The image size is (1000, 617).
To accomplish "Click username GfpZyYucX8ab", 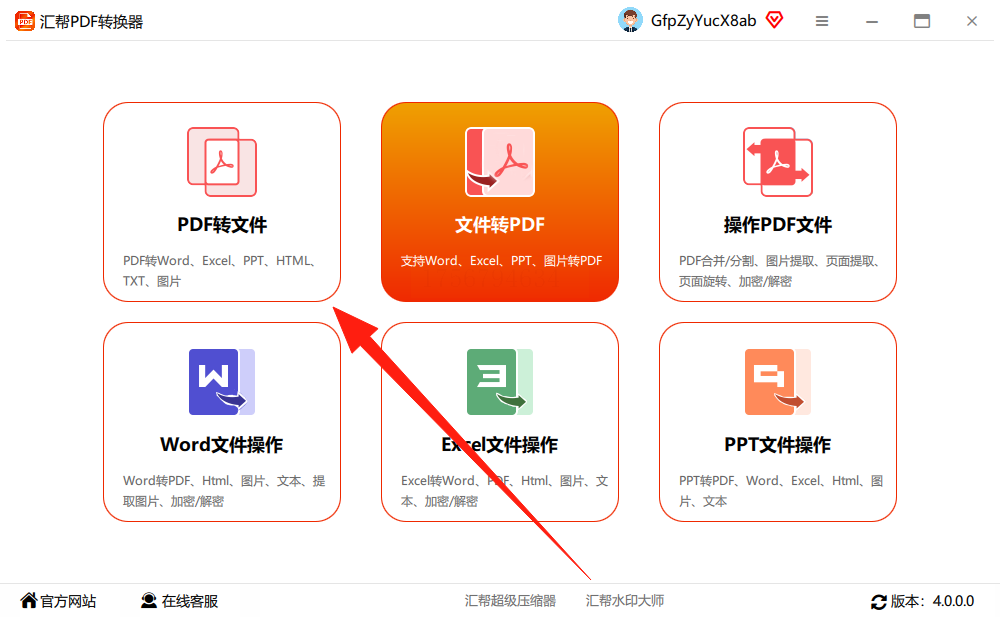I will (x=703, y=21).
